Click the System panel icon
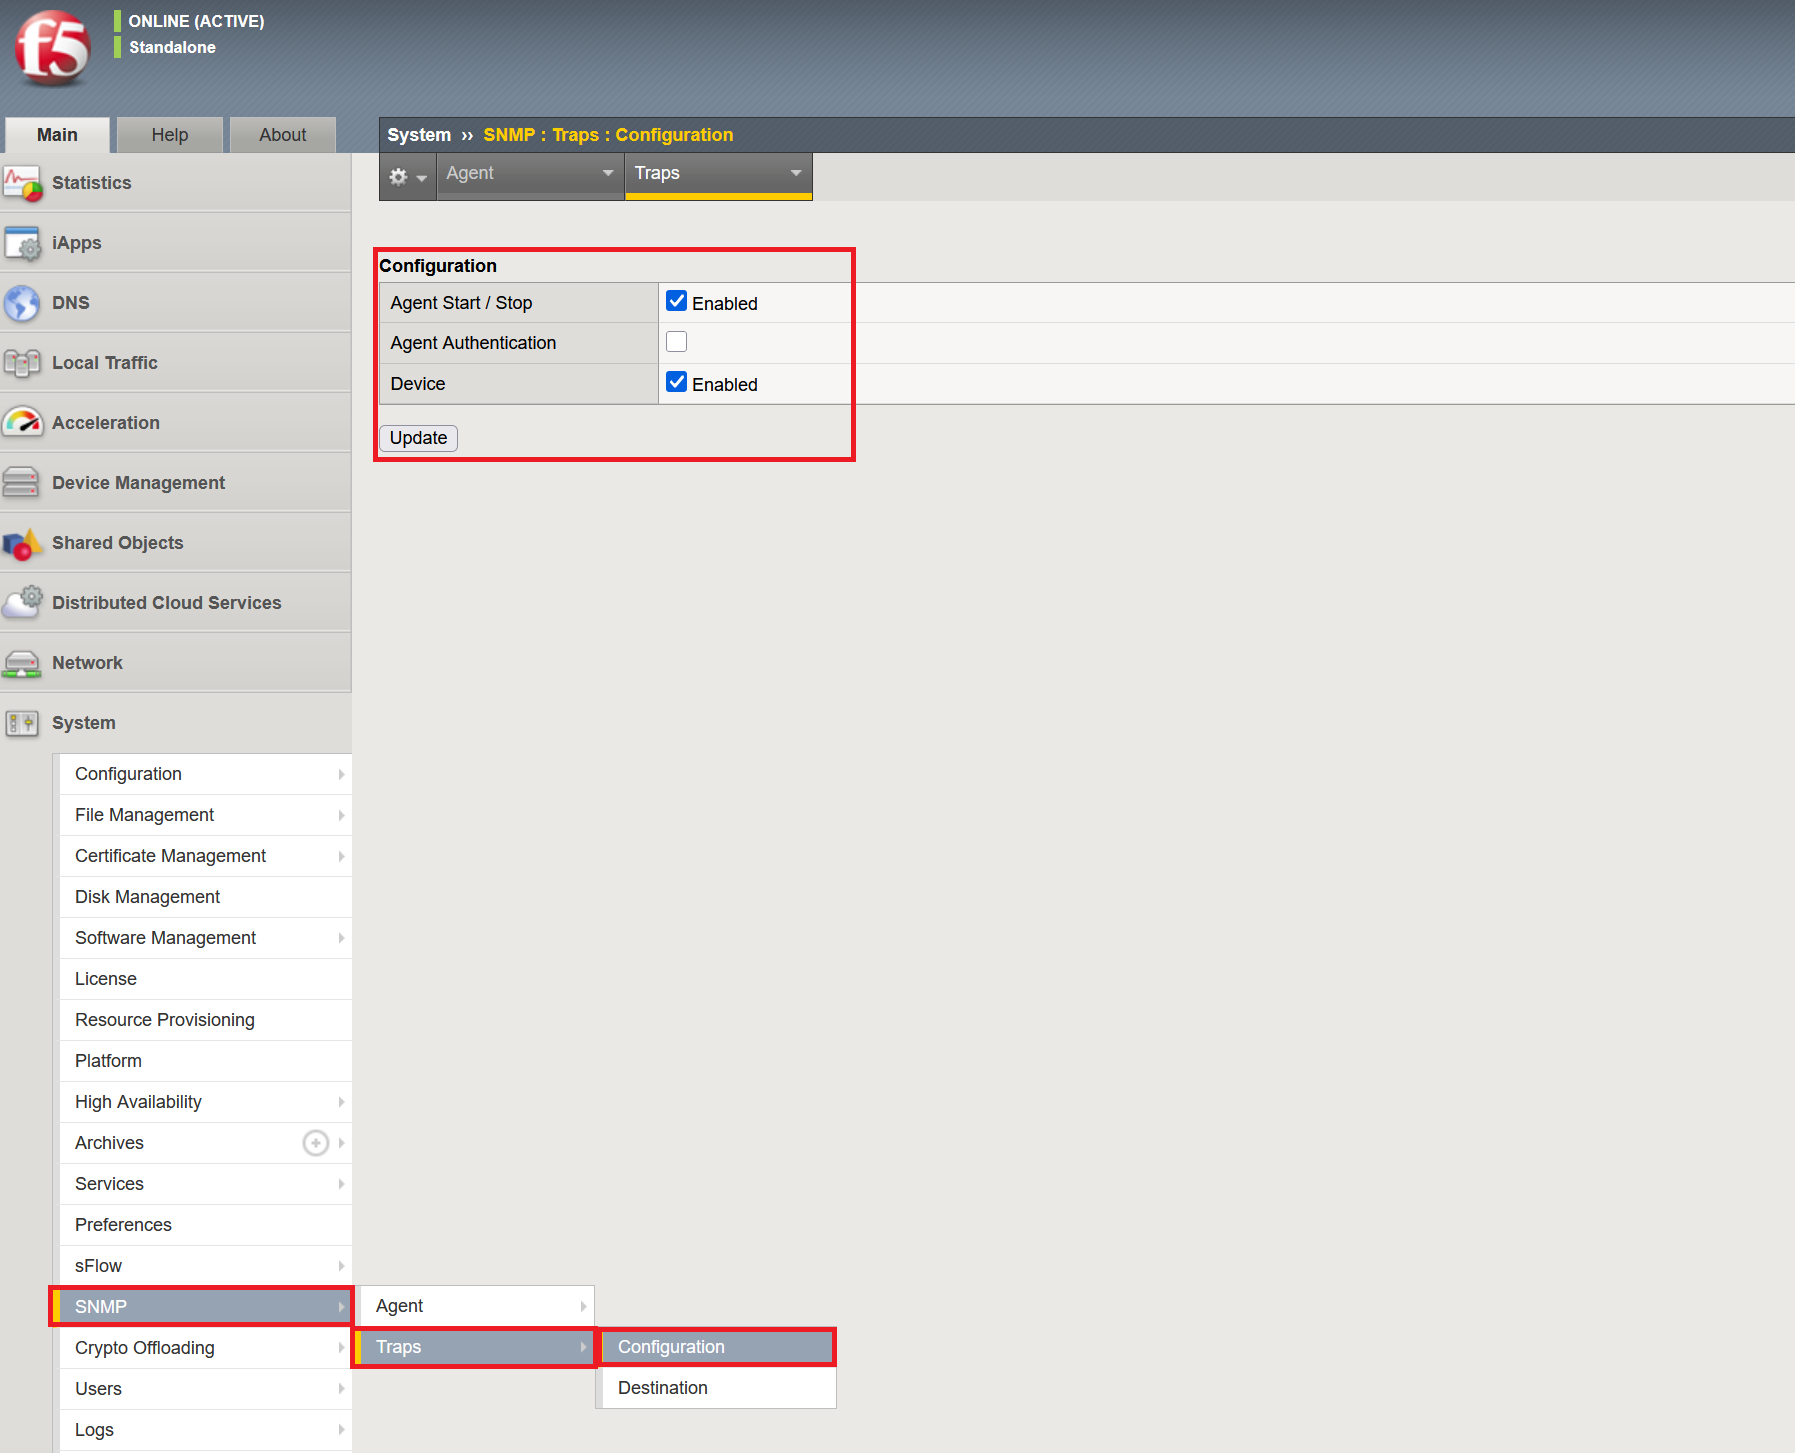This screenshot has height=1453, width=1795. (x=23, y=723)
